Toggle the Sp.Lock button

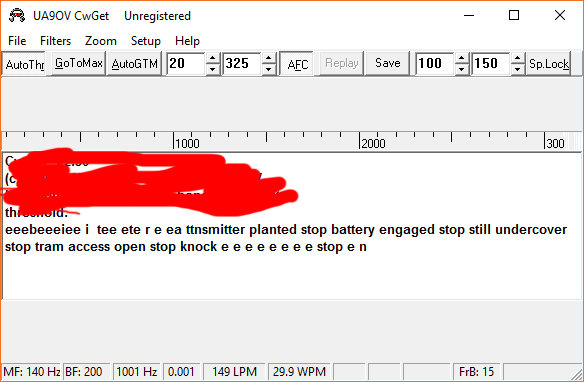[549, 64]
